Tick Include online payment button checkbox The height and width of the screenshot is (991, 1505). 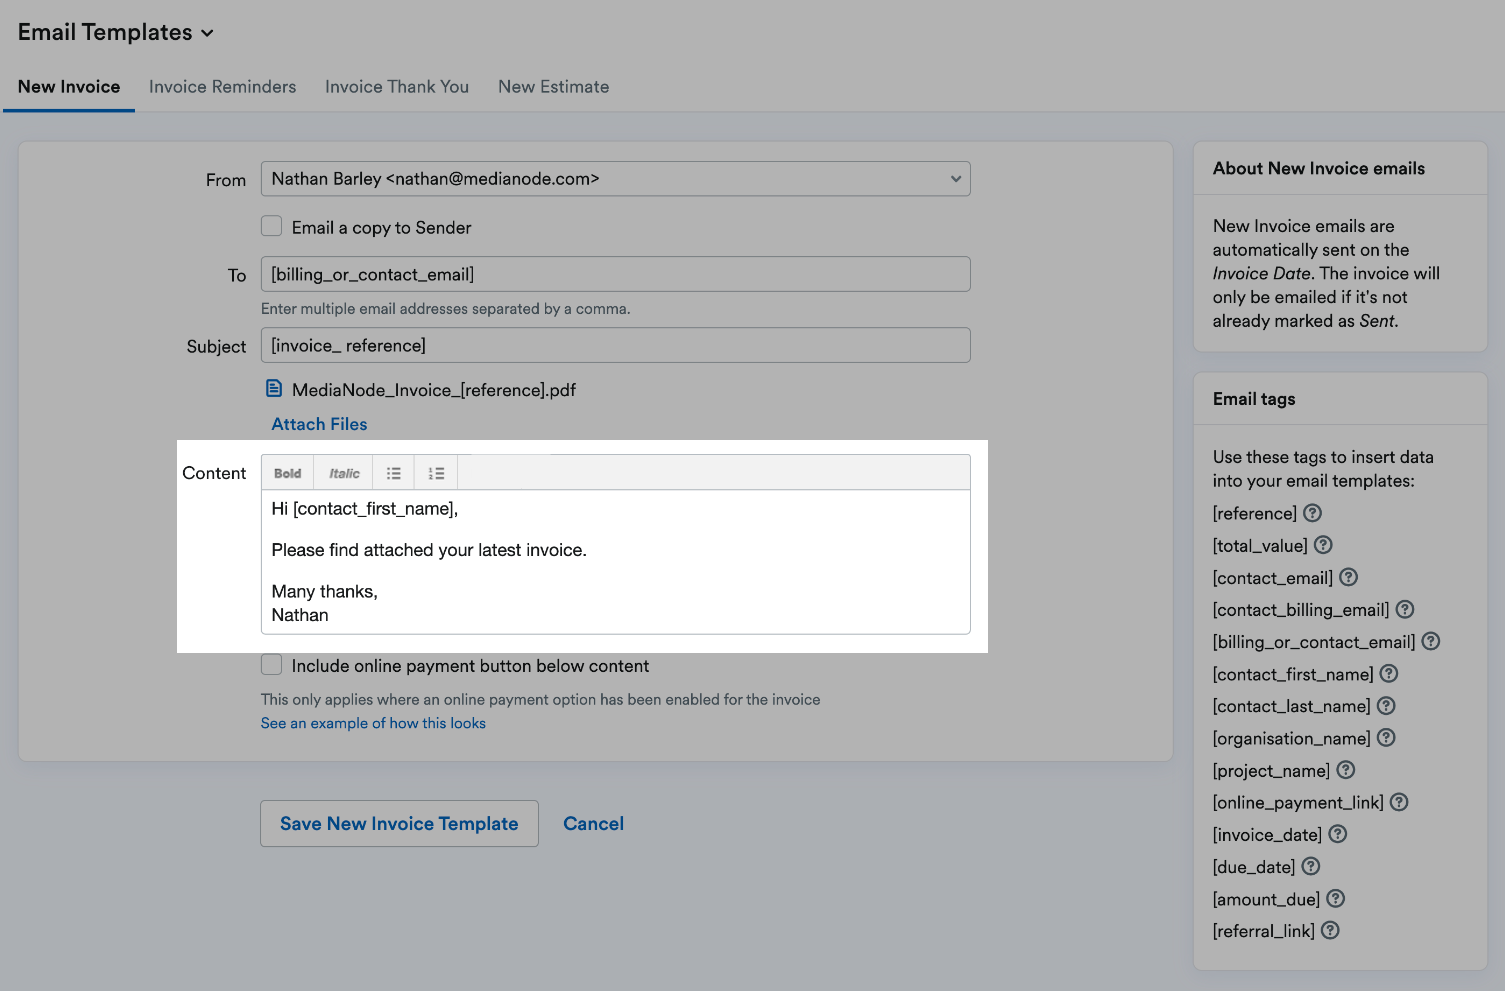click(x=272, y=665)
